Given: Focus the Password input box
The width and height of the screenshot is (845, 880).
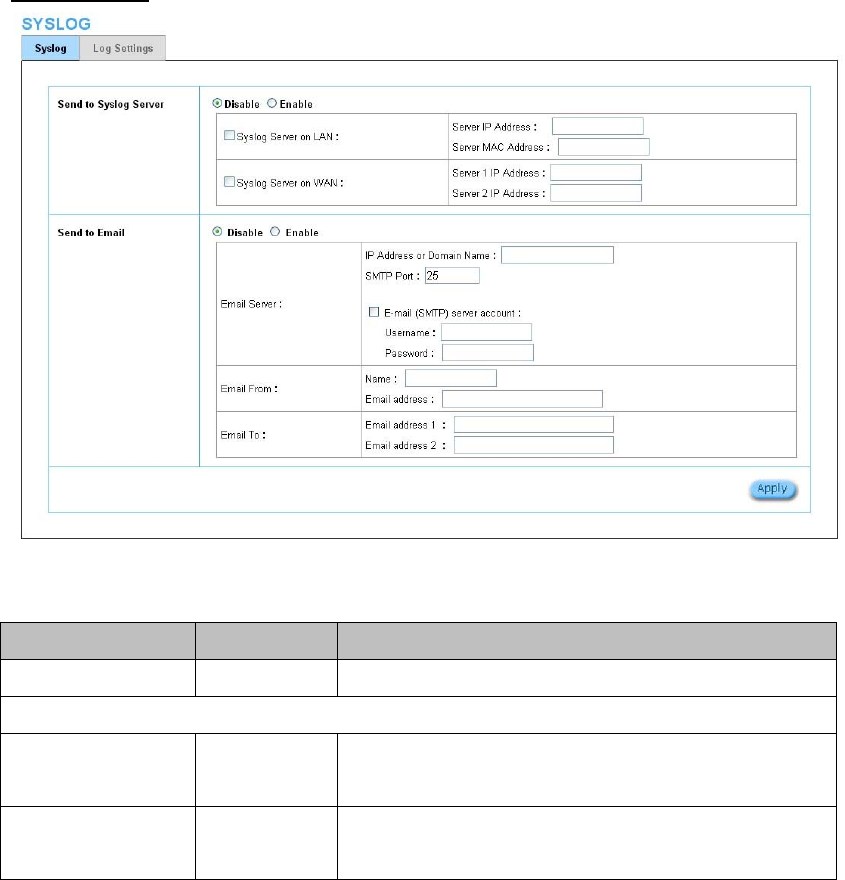Looking at the screenshot, I should [488, 352].
